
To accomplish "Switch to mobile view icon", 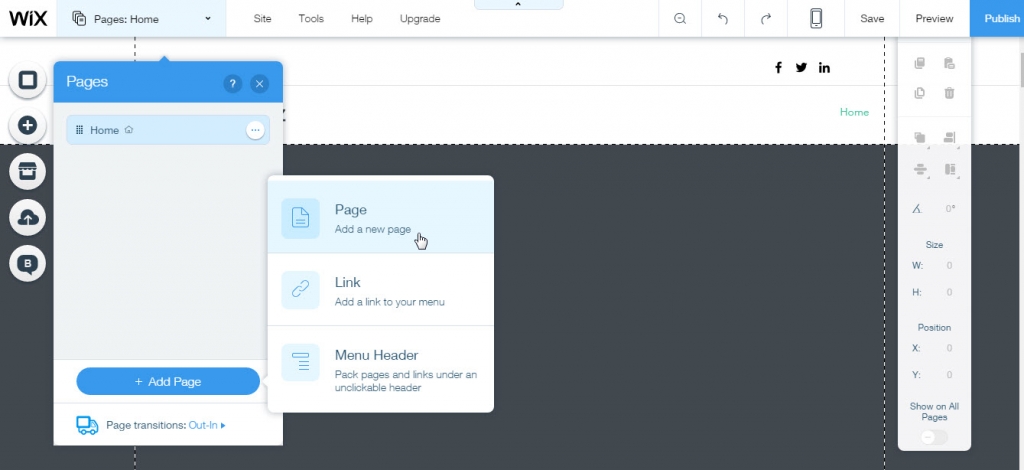I will click(816, 18).
